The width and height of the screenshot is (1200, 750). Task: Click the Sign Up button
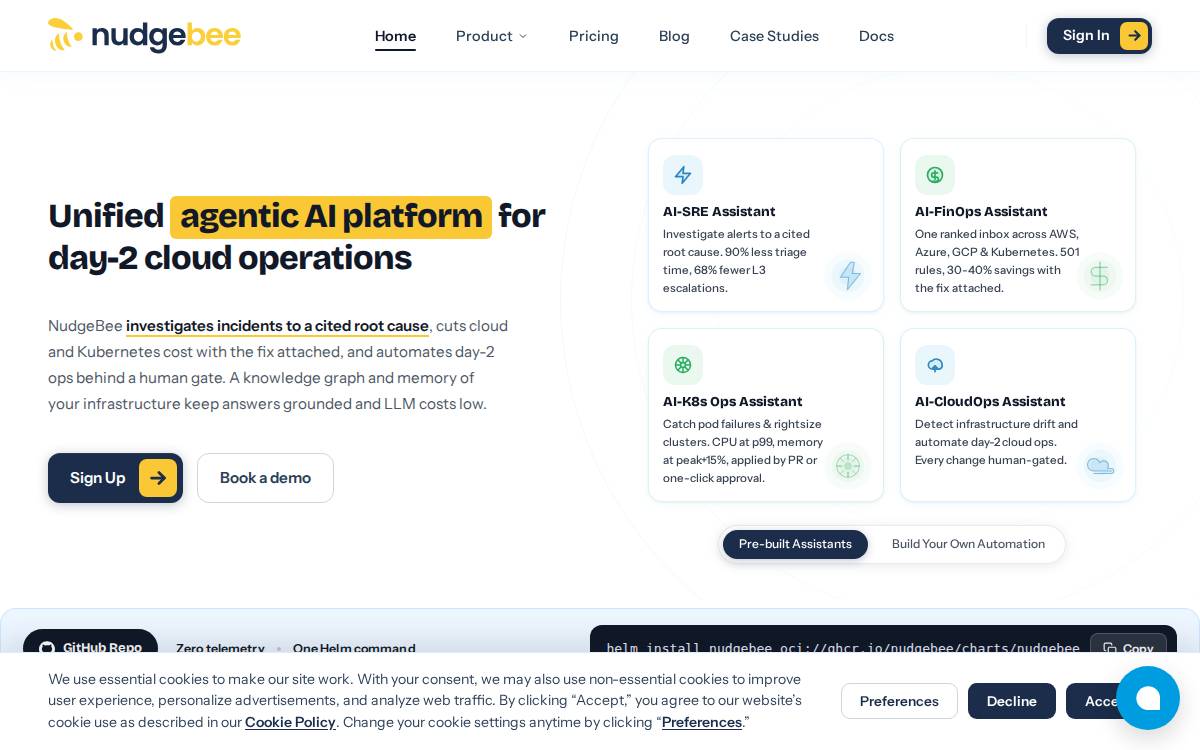(x=115, y=478)
